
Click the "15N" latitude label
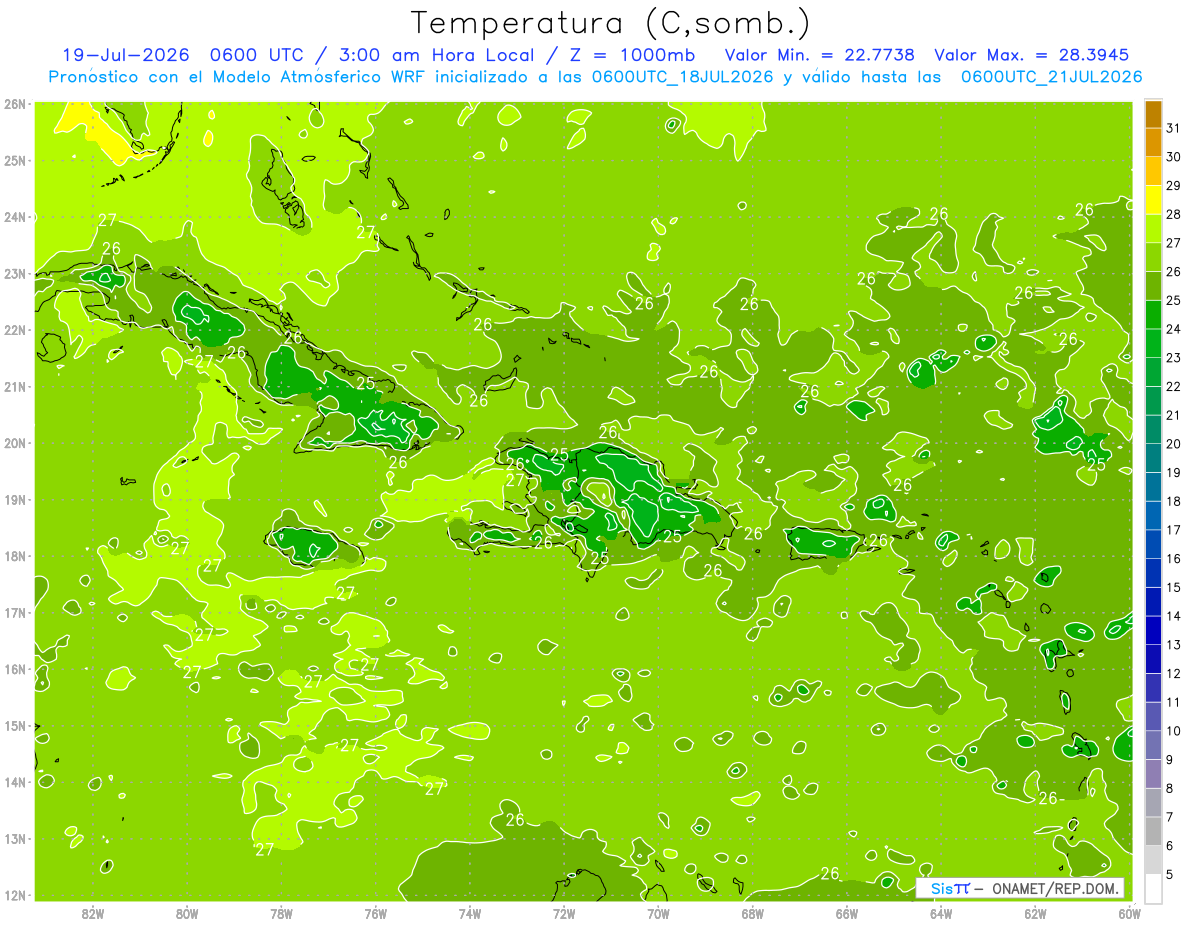14,725
